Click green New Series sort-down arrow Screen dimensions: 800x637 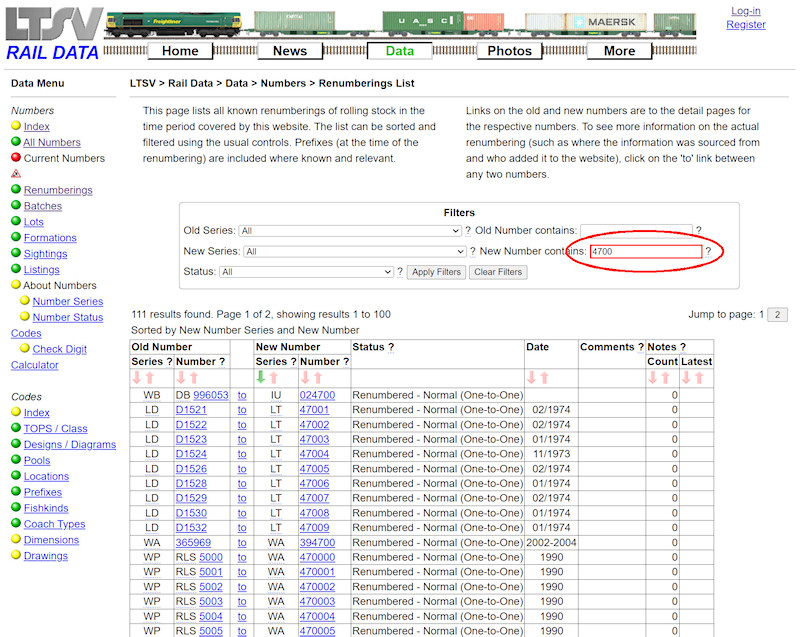tap(261, 378)
